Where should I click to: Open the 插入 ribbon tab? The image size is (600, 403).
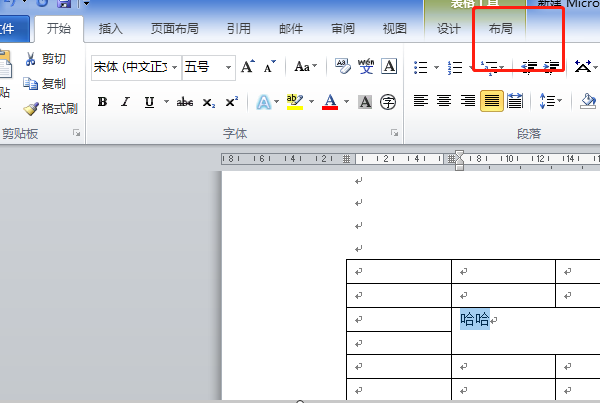point(111,29)
